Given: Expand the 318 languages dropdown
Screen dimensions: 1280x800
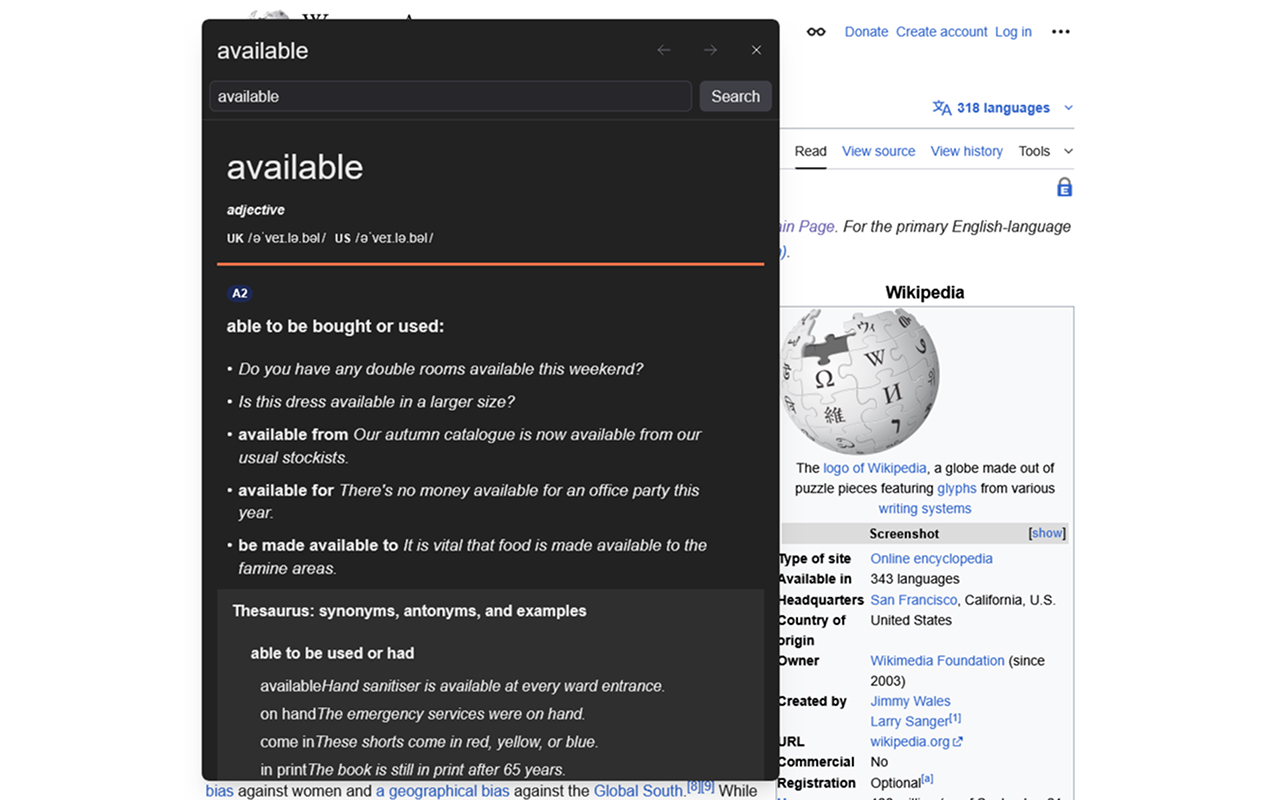Looking at the screenshot, I should [1003, 108].
